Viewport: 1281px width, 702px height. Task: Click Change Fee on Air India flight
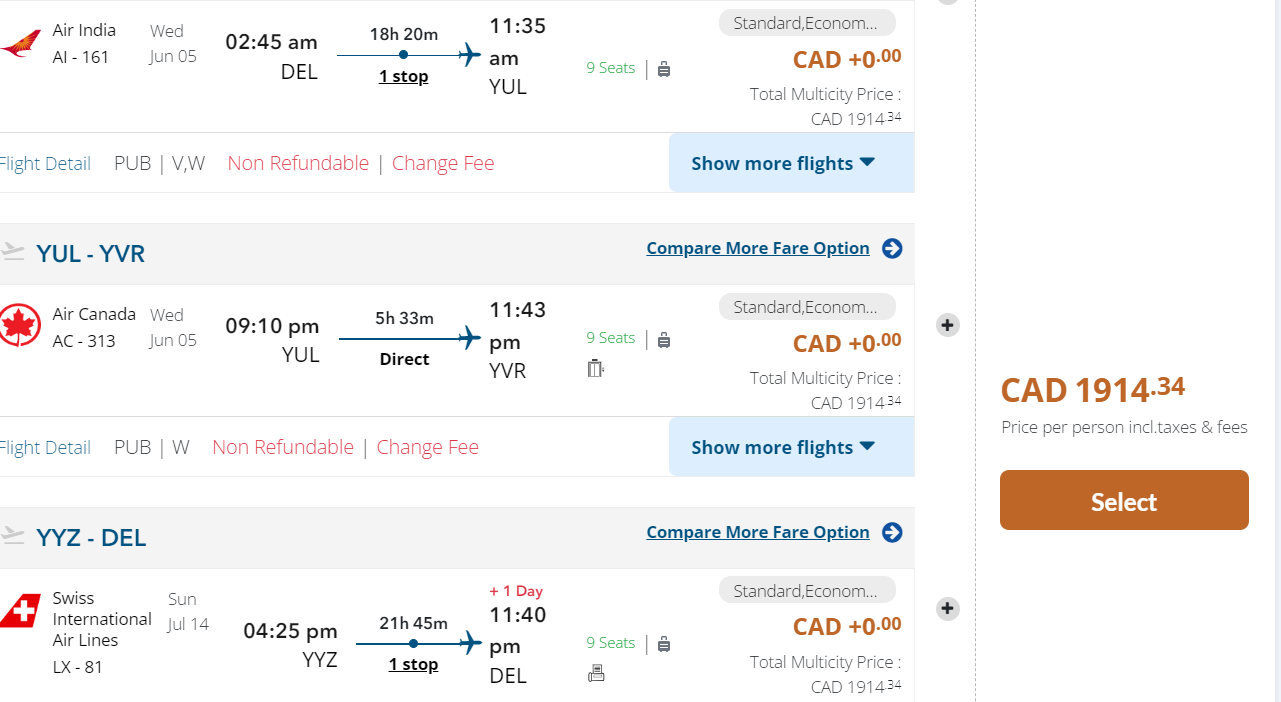pyautogui.click(x=443, y=163)
